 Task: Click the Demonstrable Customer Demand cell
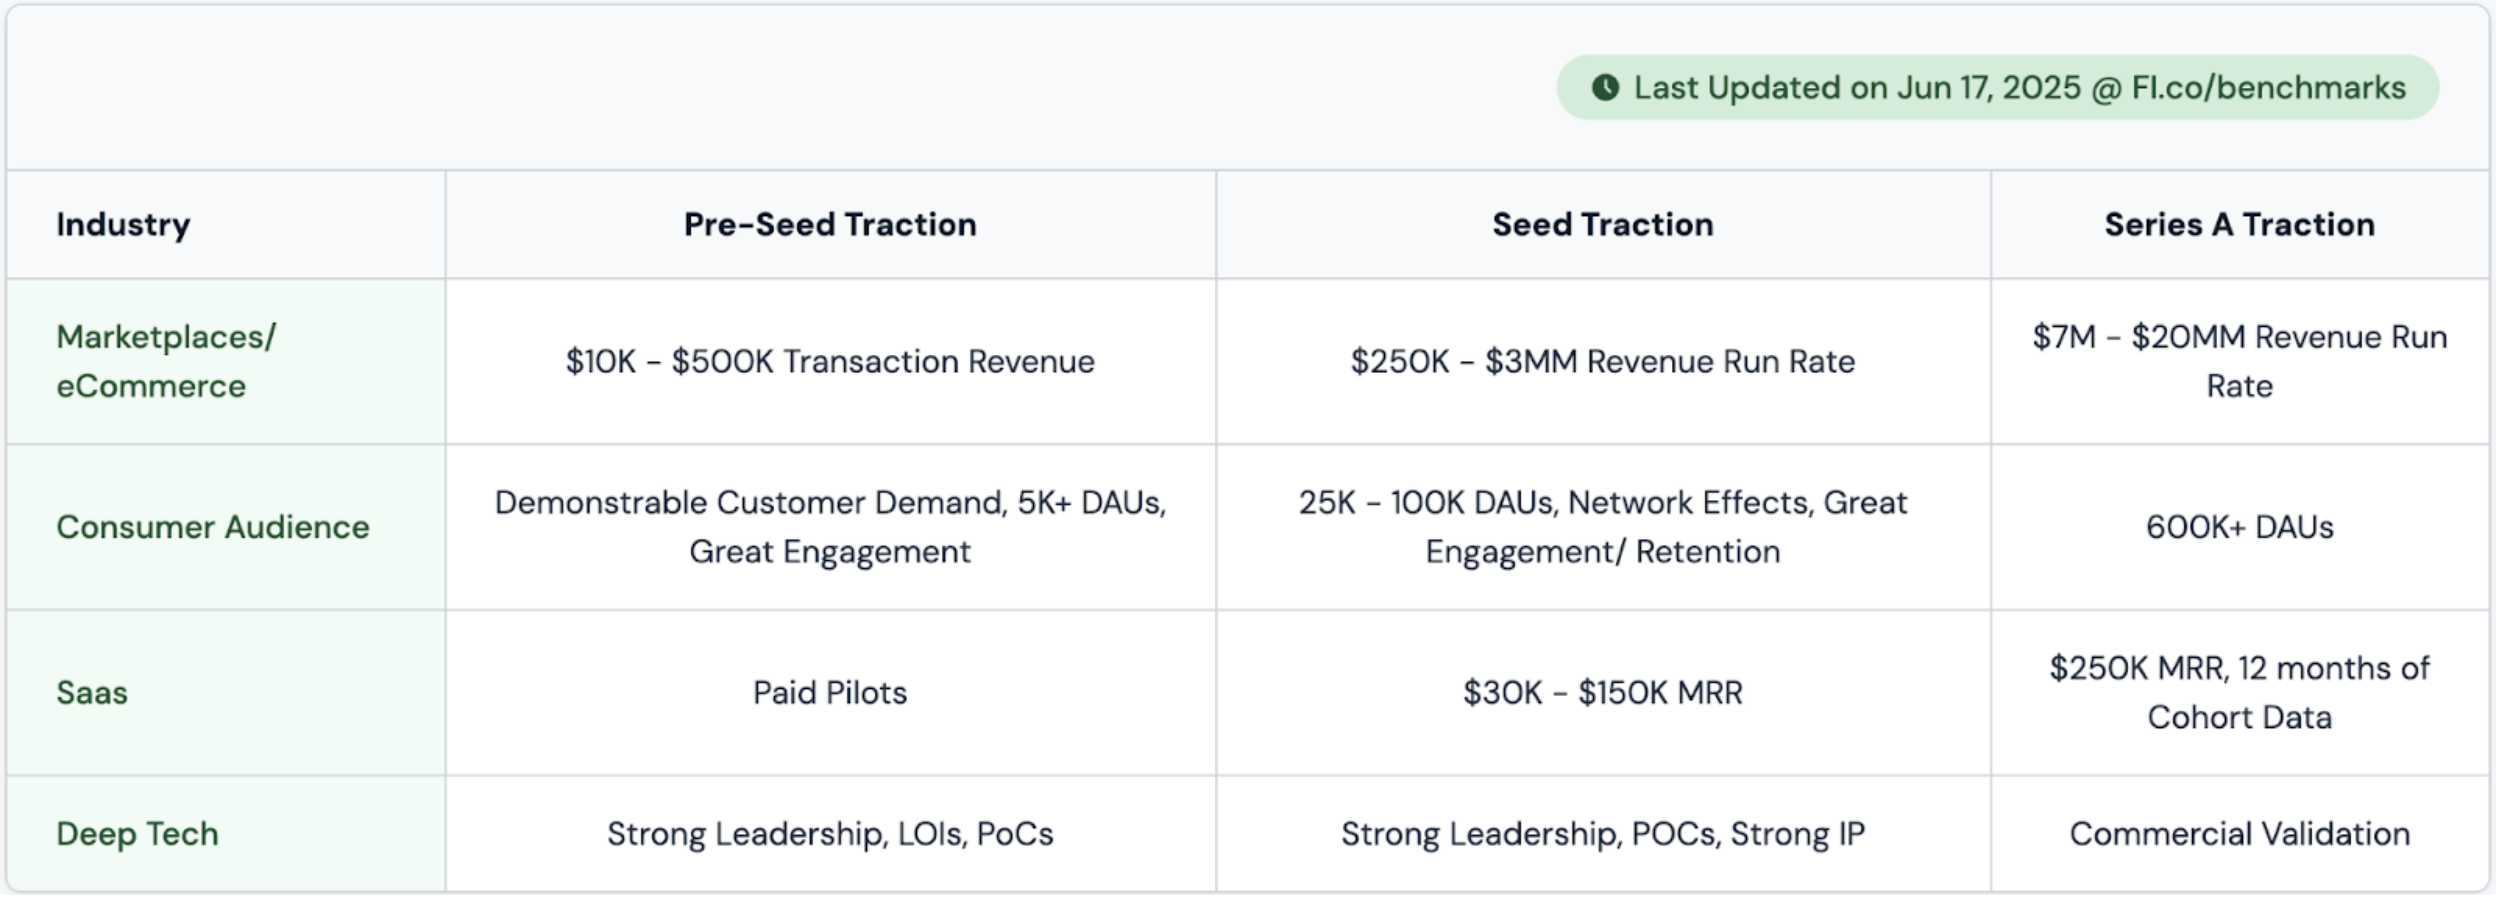(830, 527)
